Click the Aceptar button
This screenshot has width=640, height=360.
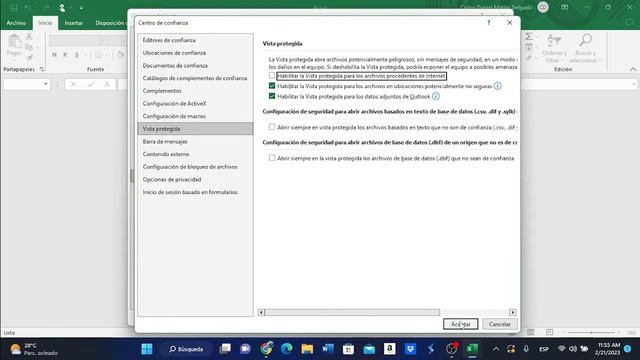pos(460,324)
